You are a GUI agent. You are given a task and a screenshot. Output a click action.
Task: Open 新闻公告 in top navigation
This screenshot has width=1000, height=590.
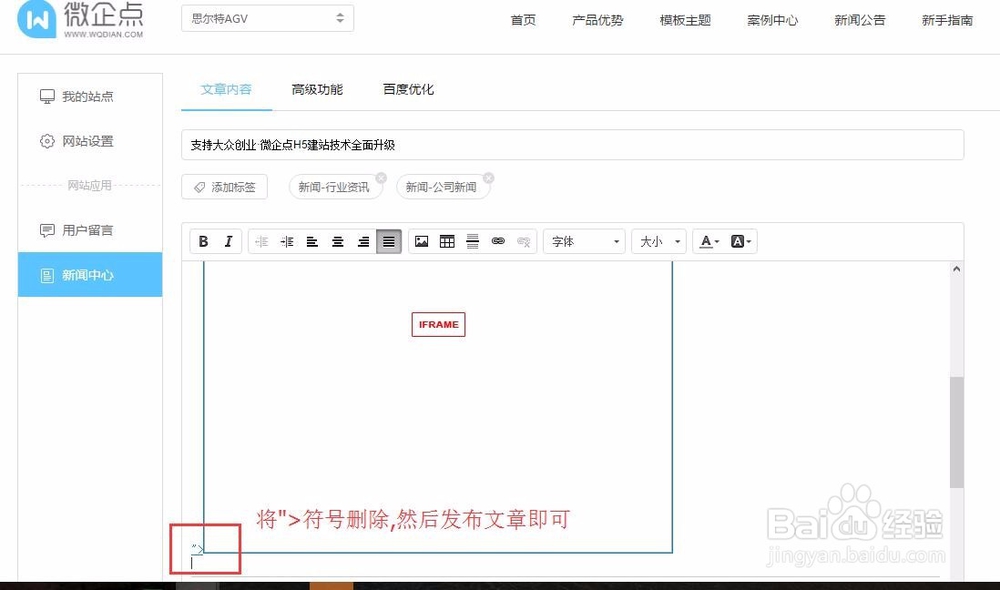pyautogui.click(x=860, y=20)
